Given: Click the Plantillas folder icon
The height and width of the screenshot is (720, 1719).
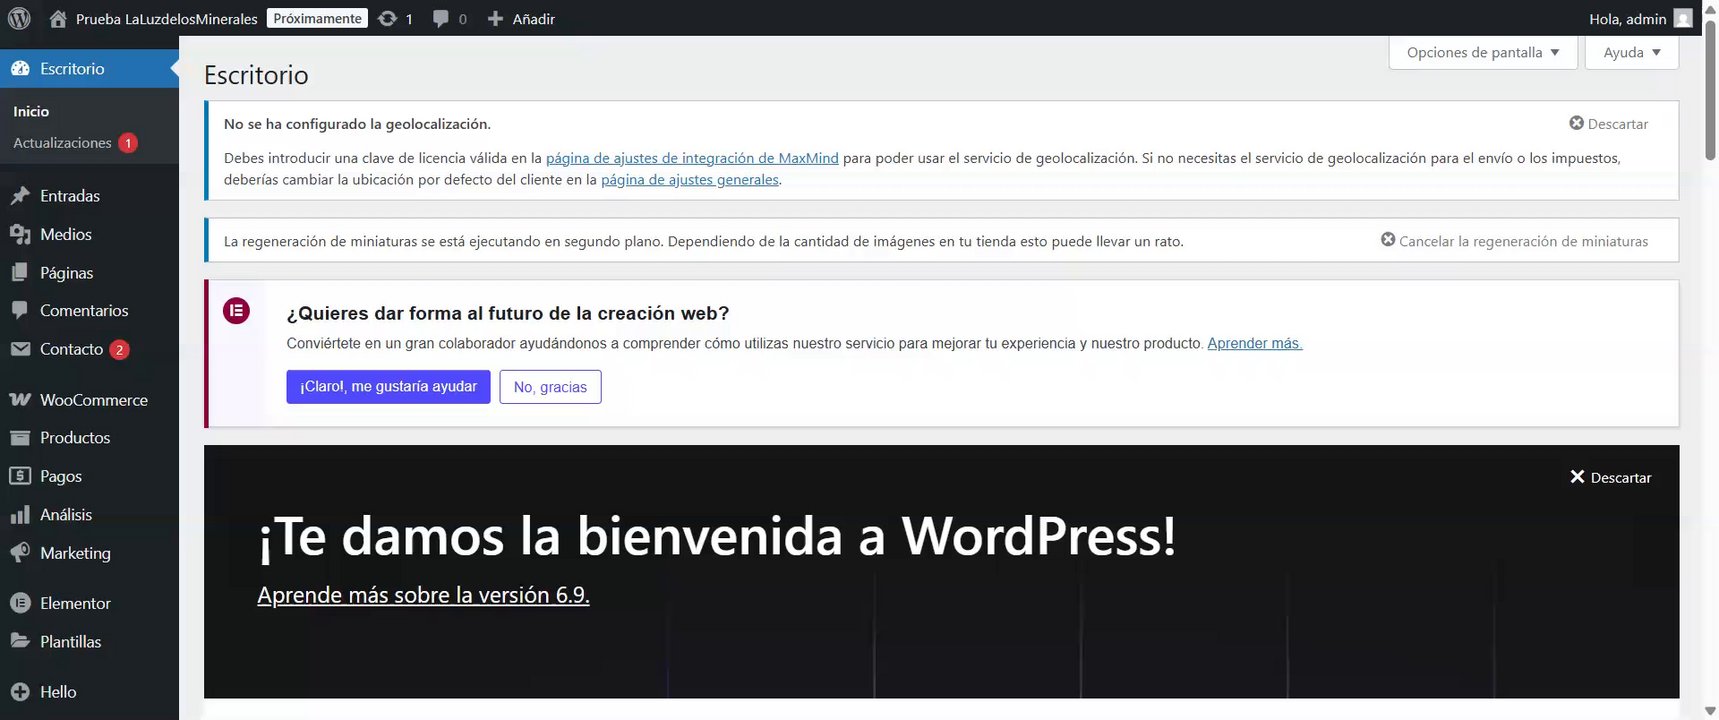Looking at the screenshot, I should (20, 641).
